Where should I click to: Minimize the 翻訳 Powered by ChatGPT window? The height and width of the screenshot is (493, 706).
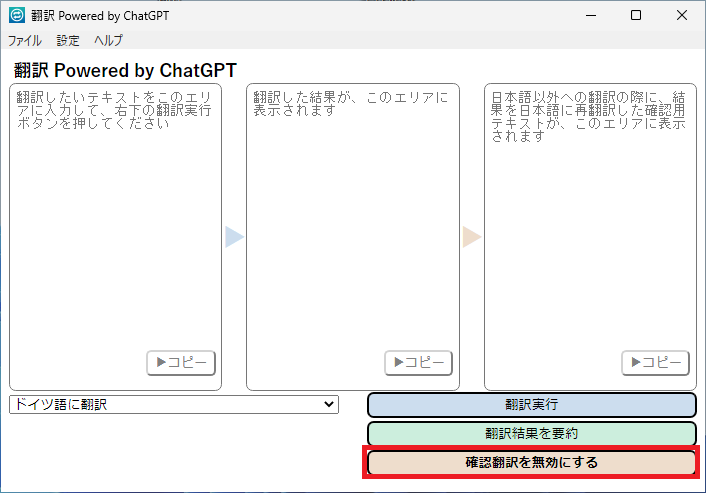pos(591,15)
